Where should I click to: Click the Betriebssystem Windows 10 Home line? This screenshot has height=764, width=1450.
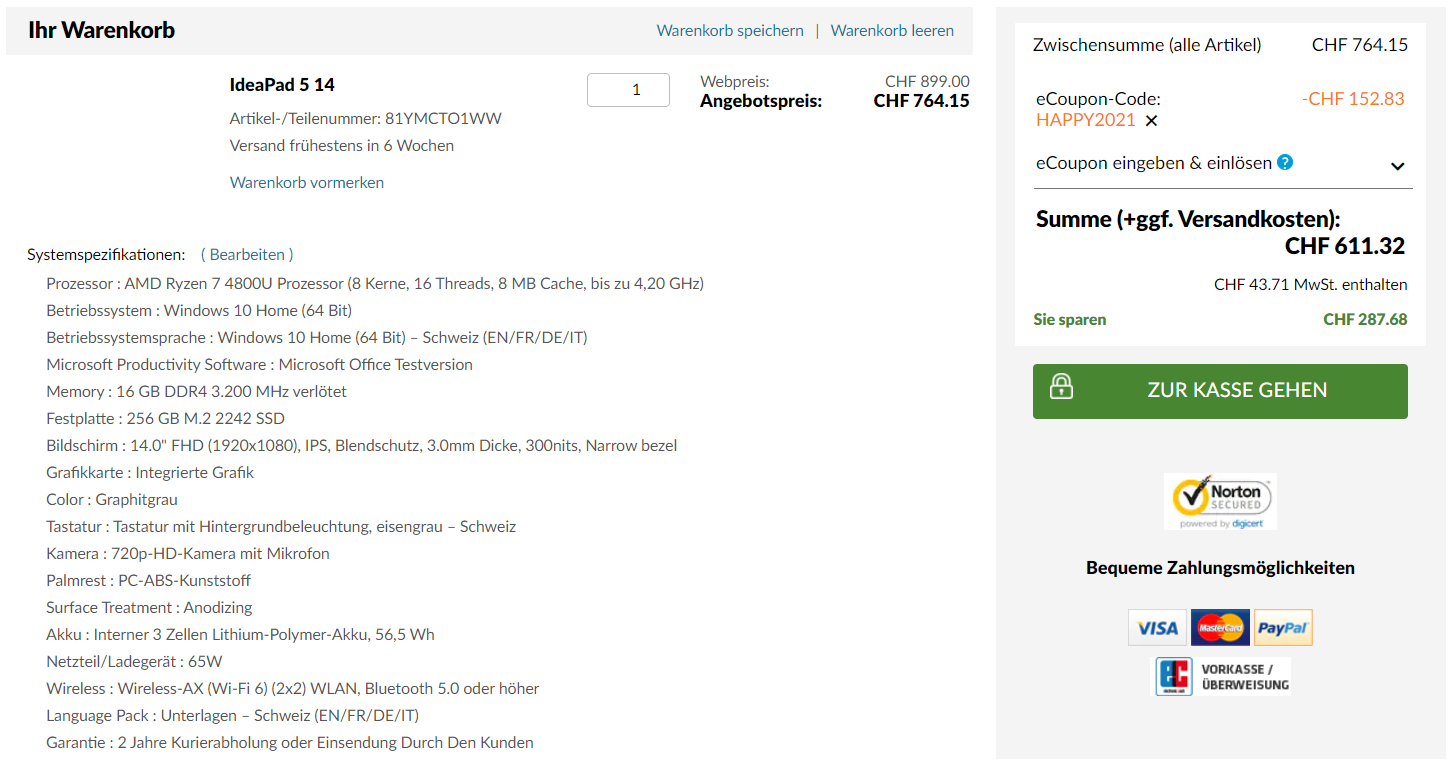pos(199,311)
